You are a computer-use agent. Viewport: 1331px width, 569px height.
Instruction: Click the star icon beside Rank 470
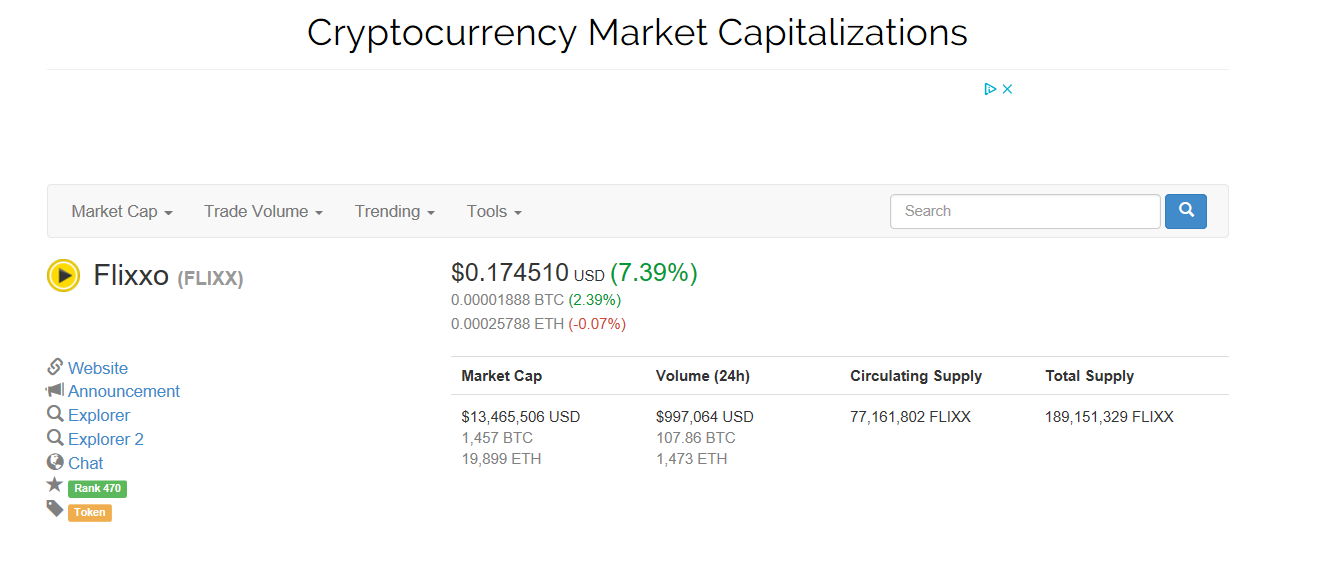pos(55,485)
